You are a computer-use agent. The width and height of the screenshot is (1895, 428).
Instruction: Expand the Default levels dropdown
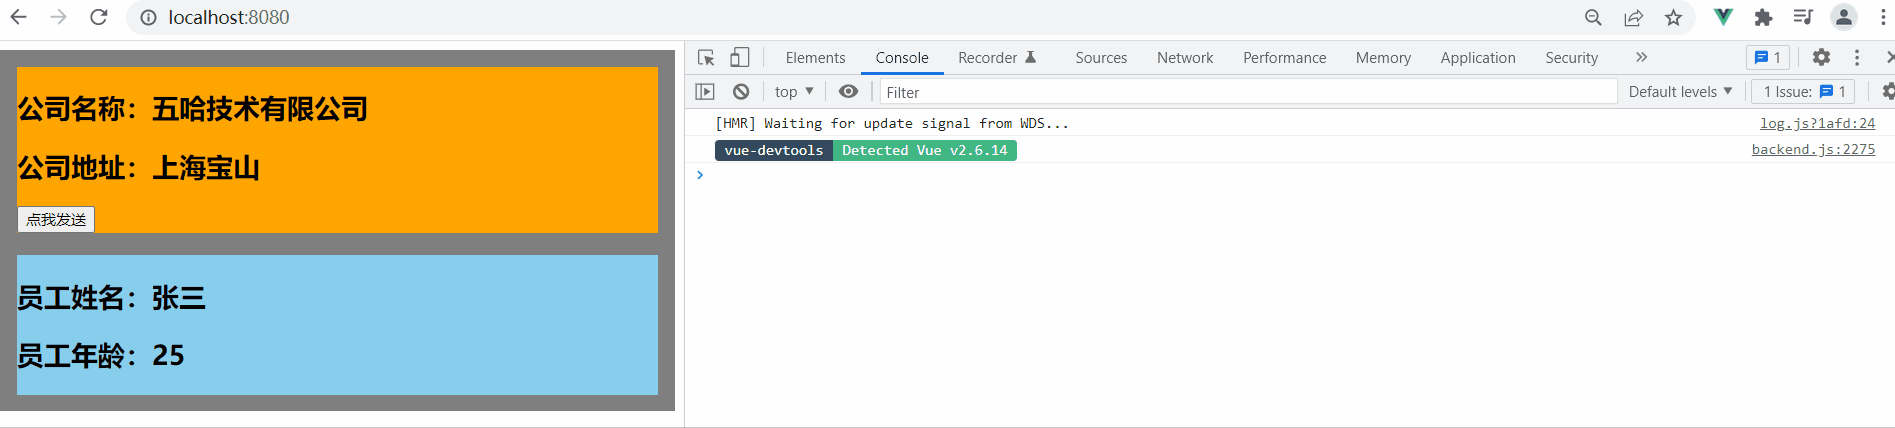(x=1680, y=92)
